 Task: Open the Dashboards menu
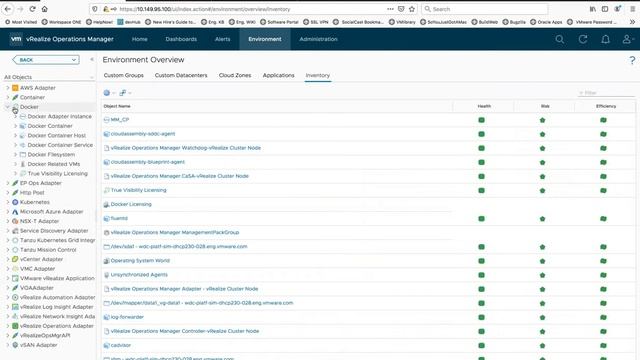[x=181, y=39]
